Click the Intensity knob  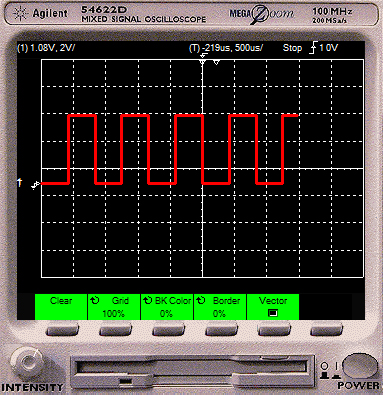pyautogui.click(x=27, y=363)
